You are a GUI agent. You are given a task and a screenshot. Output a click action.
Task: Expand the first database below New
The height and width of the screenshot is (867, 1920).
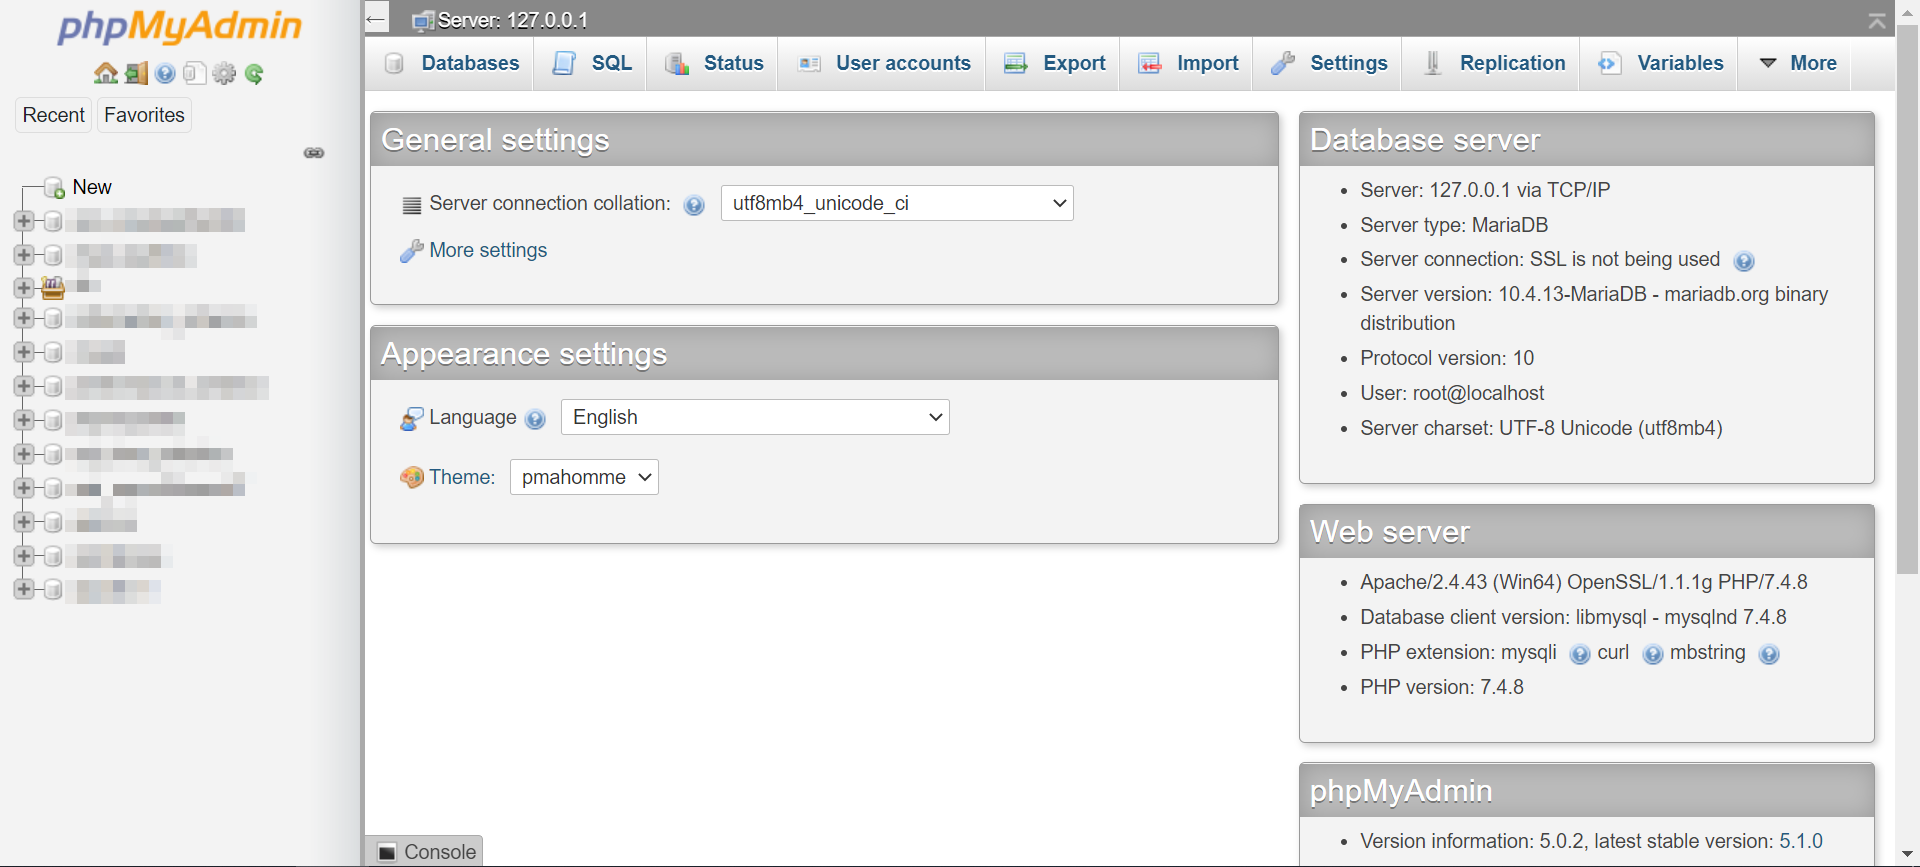(24, 221)
